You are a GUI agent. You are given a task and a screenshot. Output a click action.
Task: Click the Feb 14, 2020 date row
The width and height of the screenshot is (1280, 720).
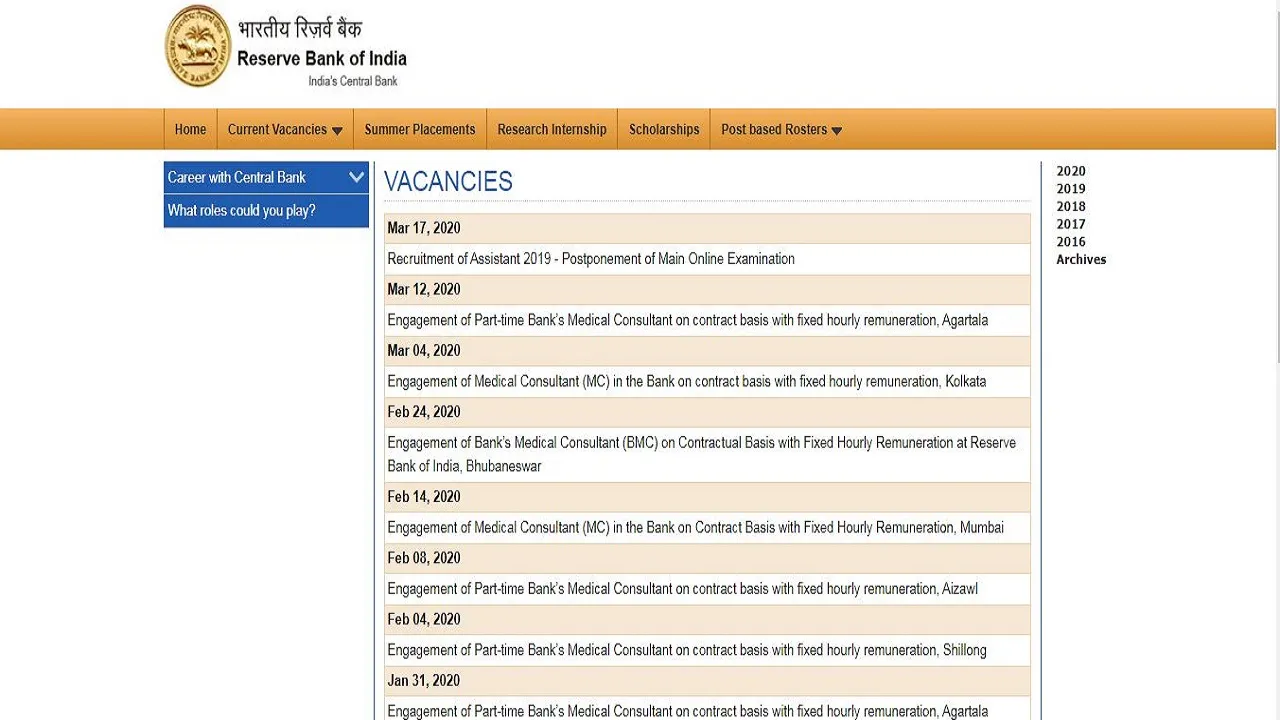707,497
